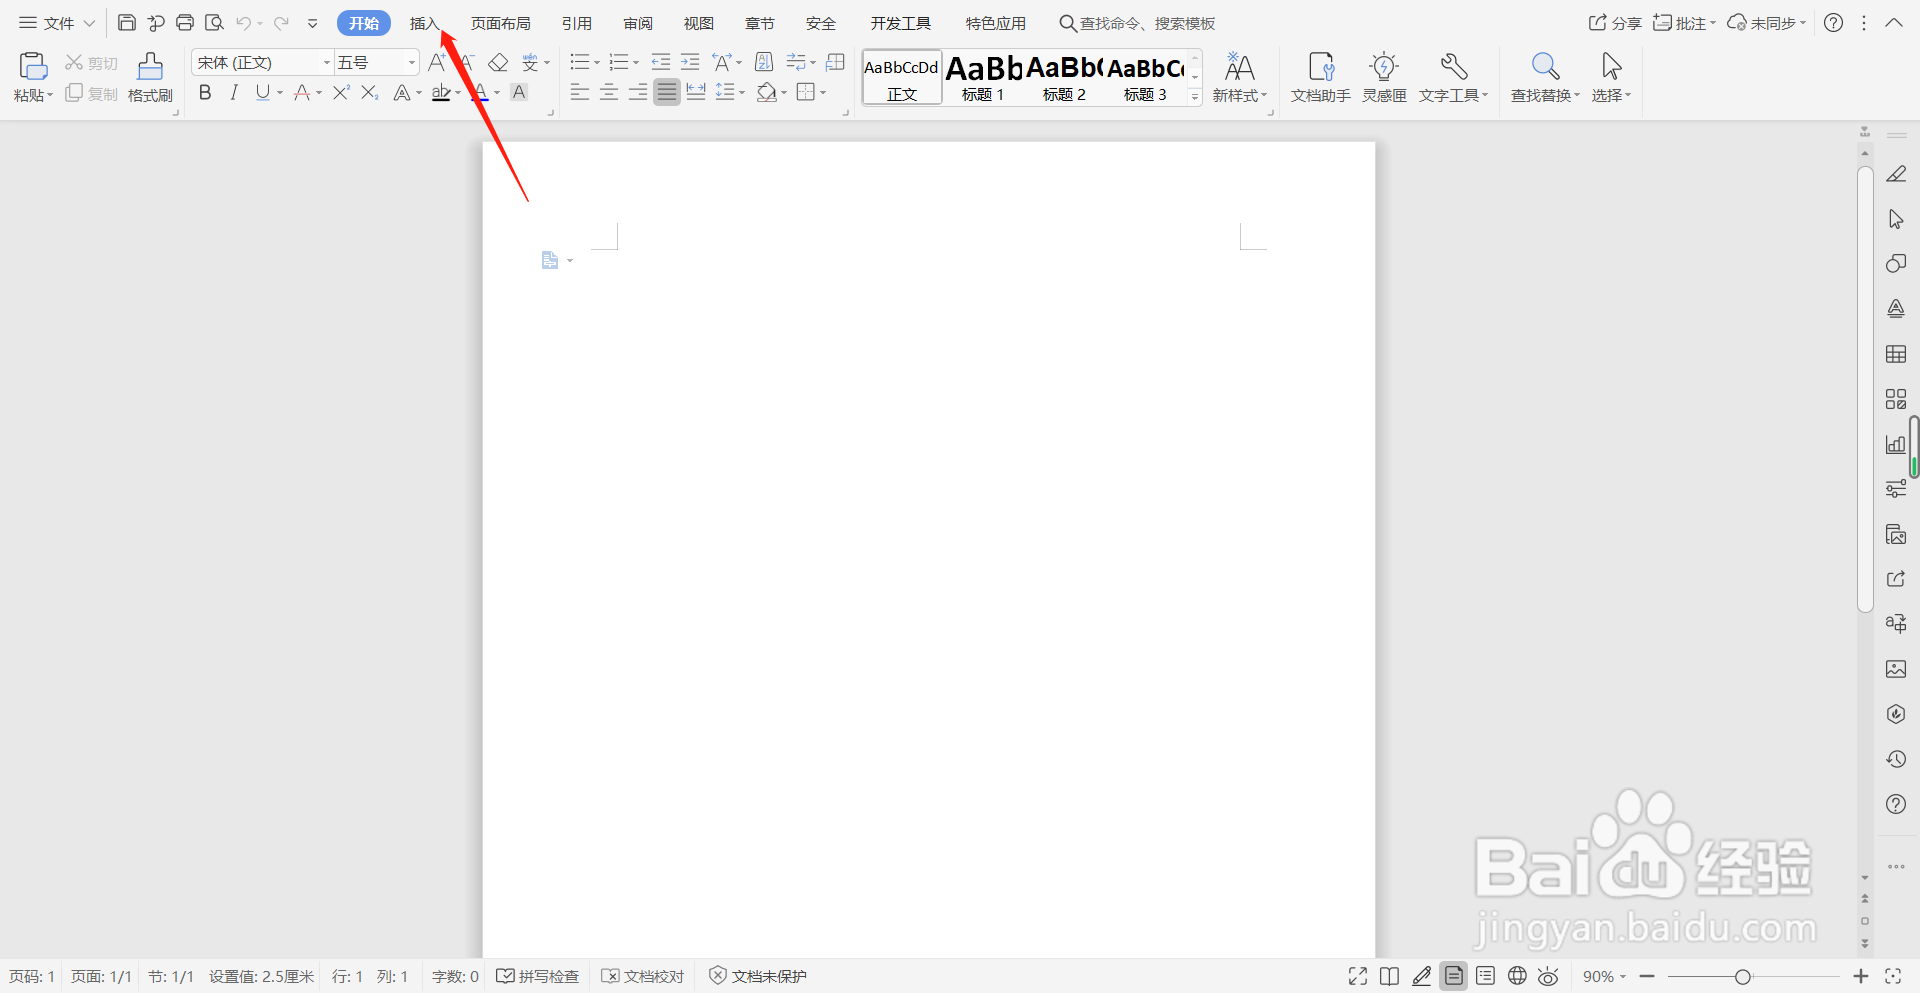Click the Decrease Indent icon
This screenshot has height=993, width=1920.
(661, 63)
